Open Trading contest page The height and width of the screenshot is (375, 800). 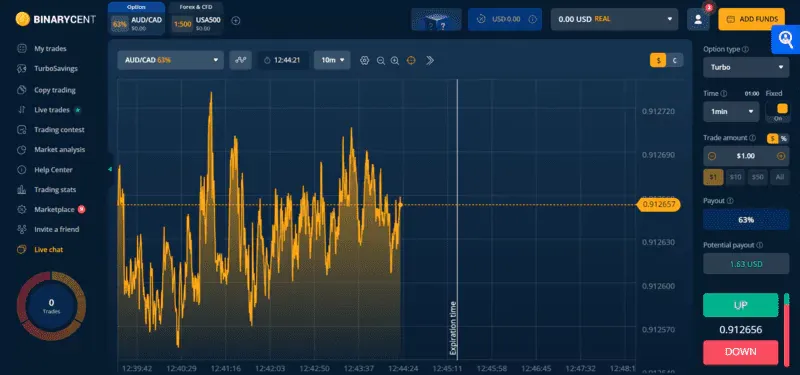[x=59, y=130]
